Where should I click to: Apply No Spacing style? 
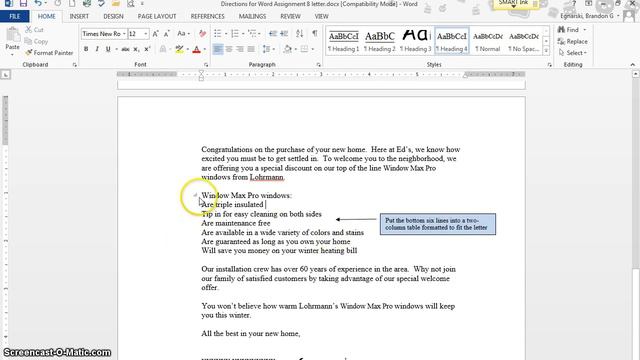point(524,41)
